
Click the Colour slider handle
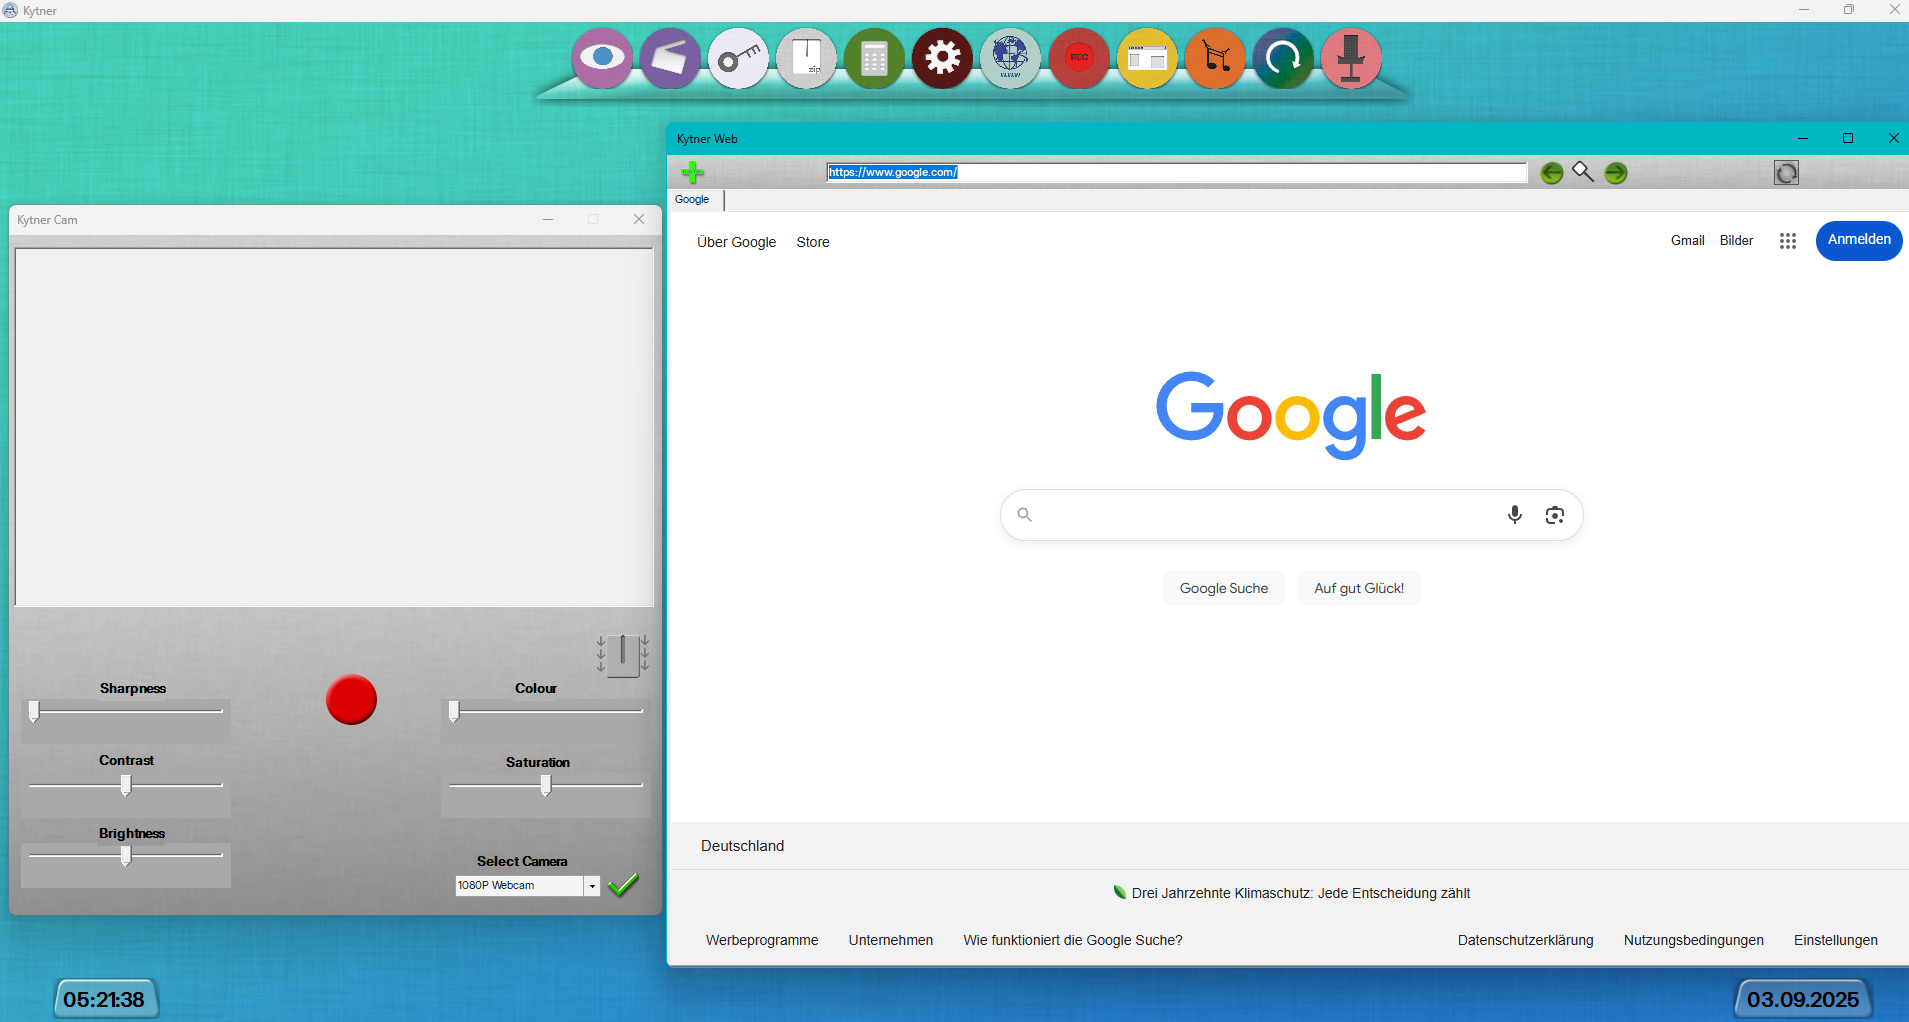454,711
